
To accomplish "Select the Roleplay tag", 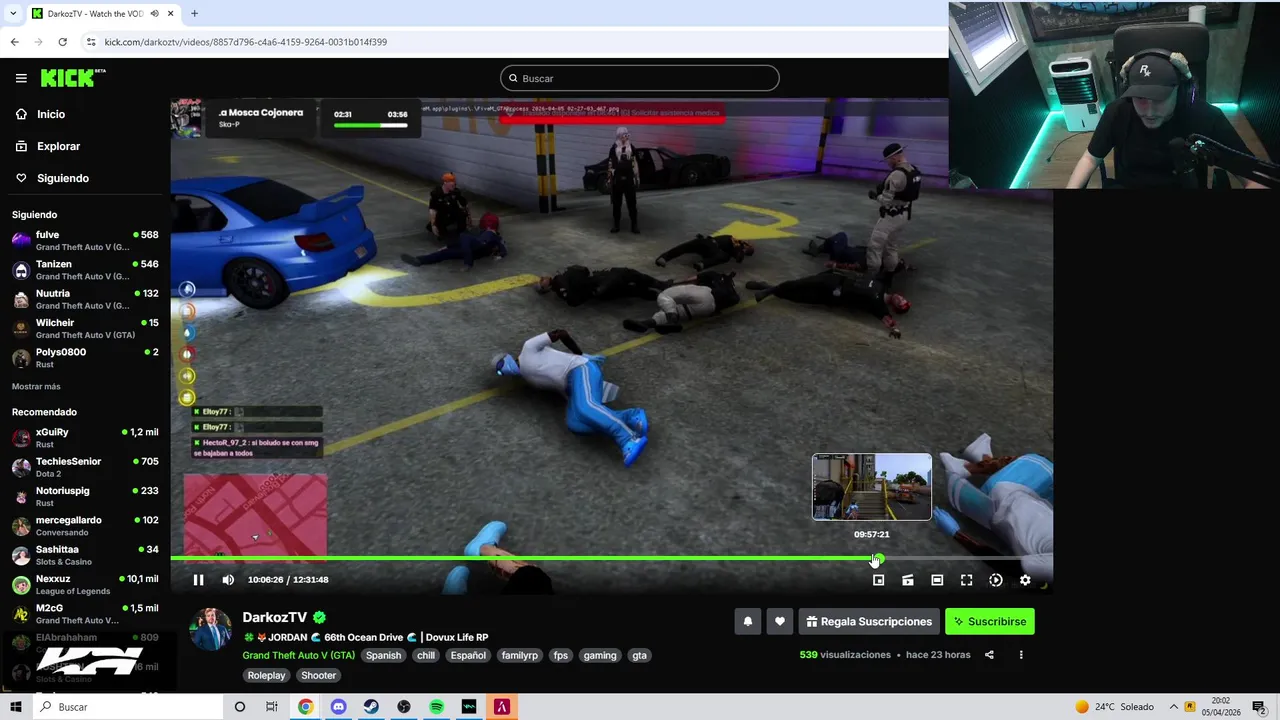I will point(266,675).
